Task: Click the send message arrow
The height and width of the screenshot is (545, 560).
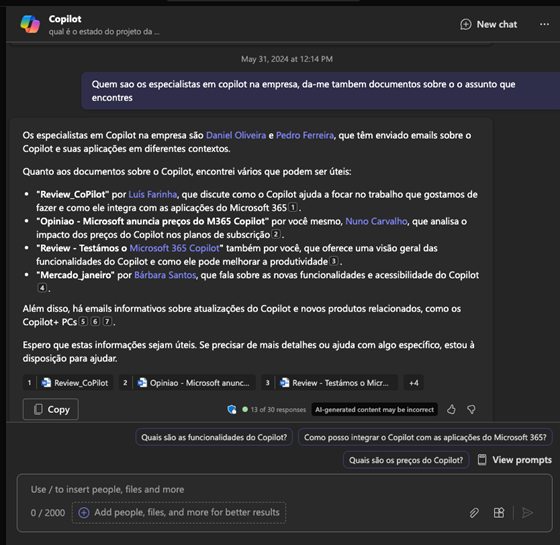Action: [x=528, y=513]
